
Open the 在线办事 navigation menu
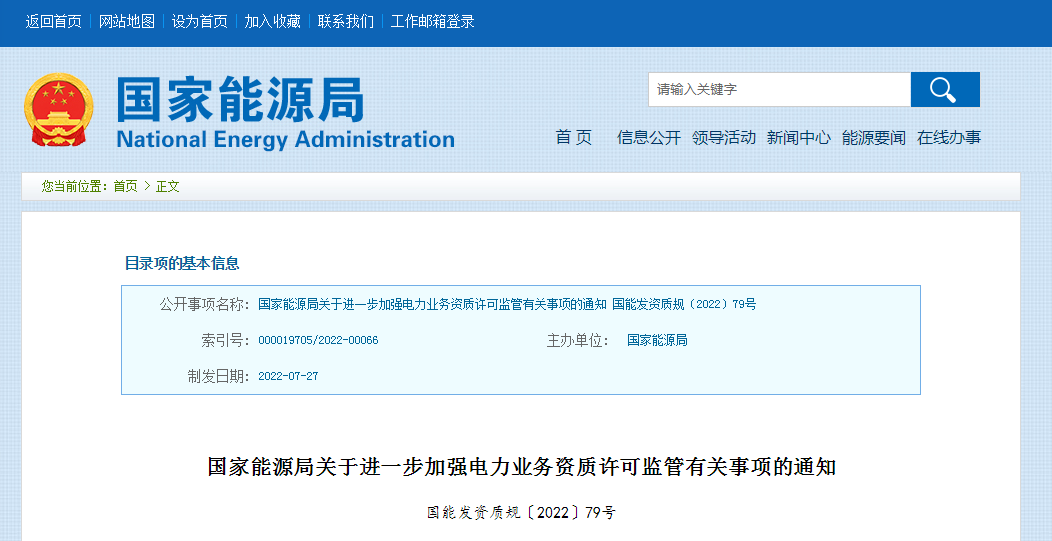pyautogui.click(x=949, y=138)
